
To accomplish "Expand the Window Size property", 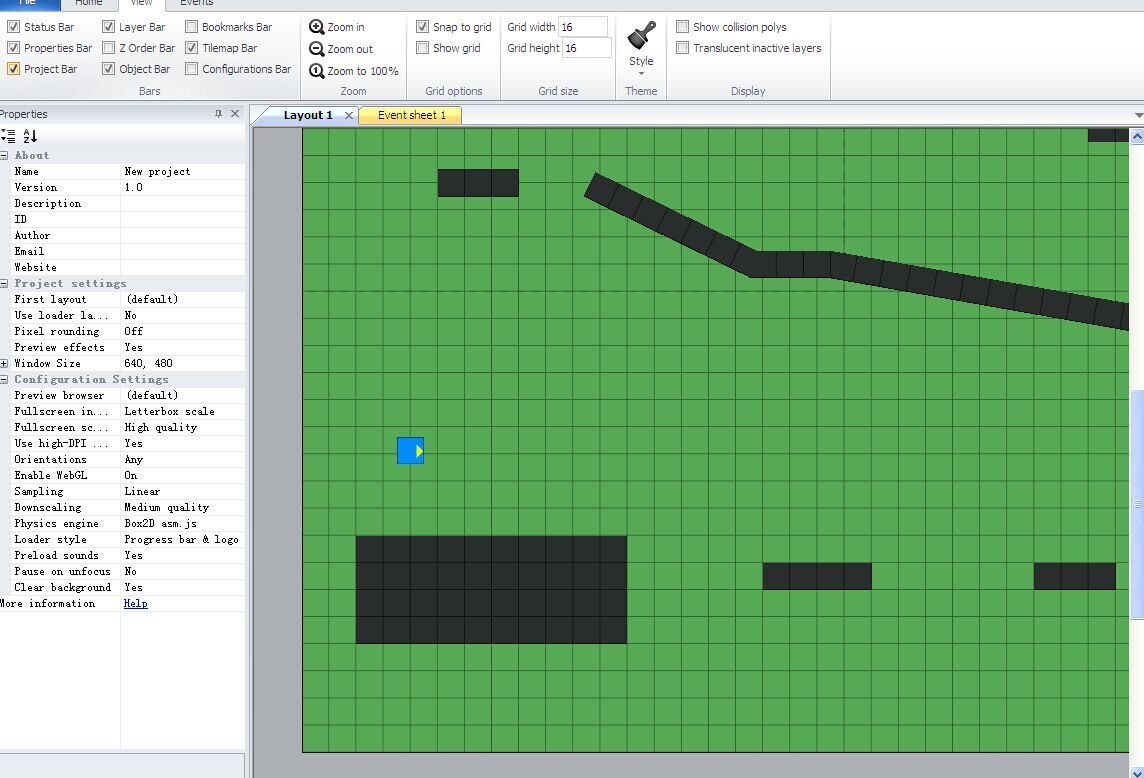I will pos(4,363).
